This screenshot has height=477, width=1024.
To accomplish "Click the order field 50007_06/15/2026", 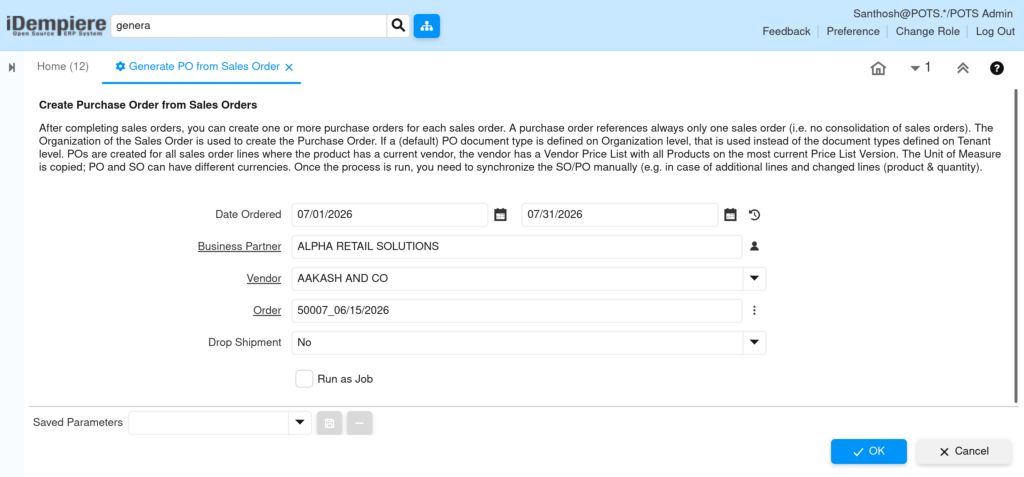I will point(517,310).
